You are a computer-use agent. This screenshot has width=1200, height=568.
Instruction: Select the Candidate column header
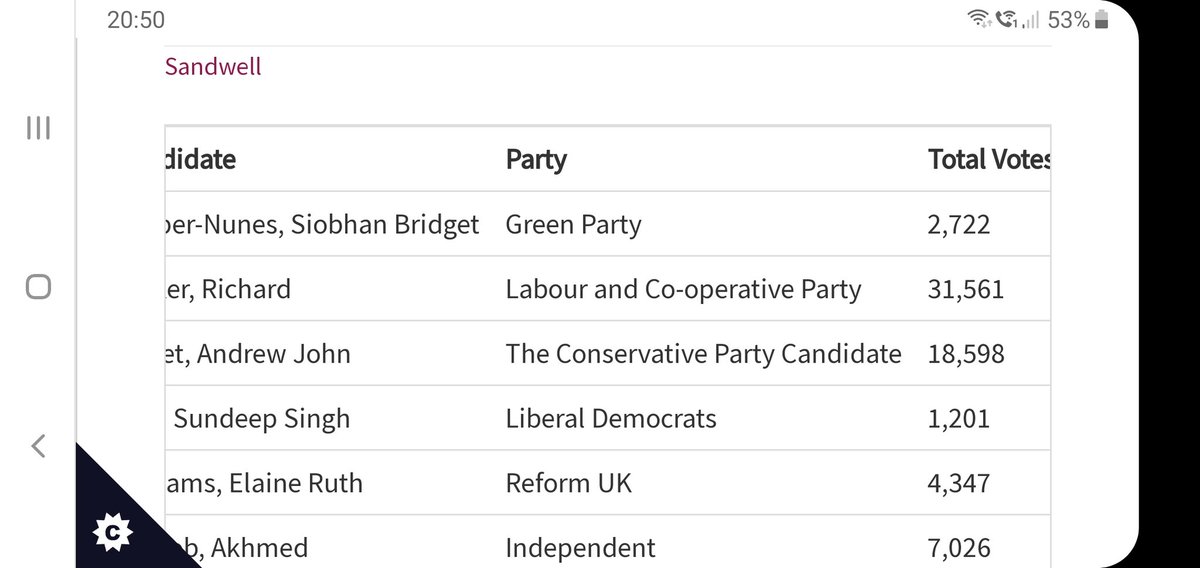pyautogui.click(x=200, y=159)
